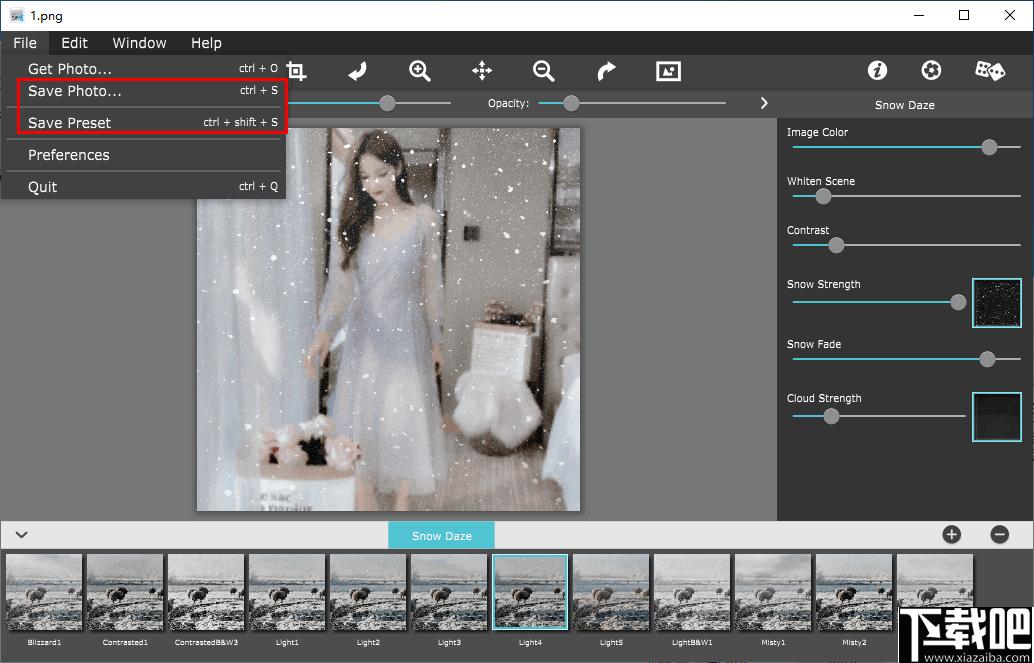Select the Crop tool icon
The height and width of the screenshot is (663, 1034).
click(297, 71)
